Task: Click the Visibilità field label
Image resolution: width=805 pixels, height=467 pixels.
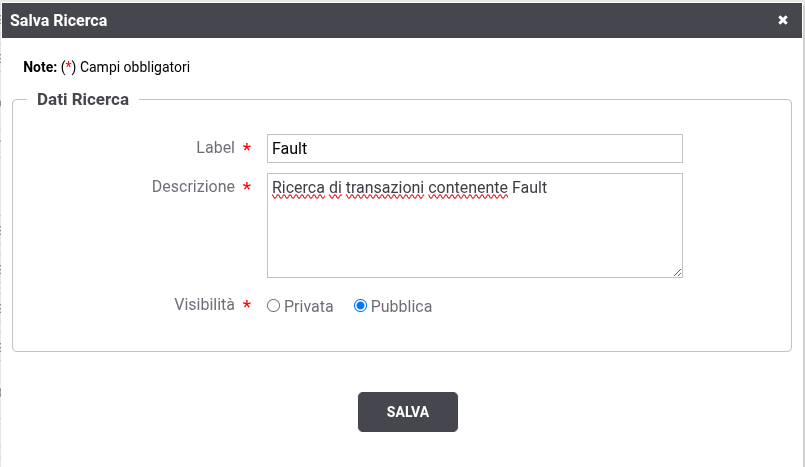Action: pos(204,304)
